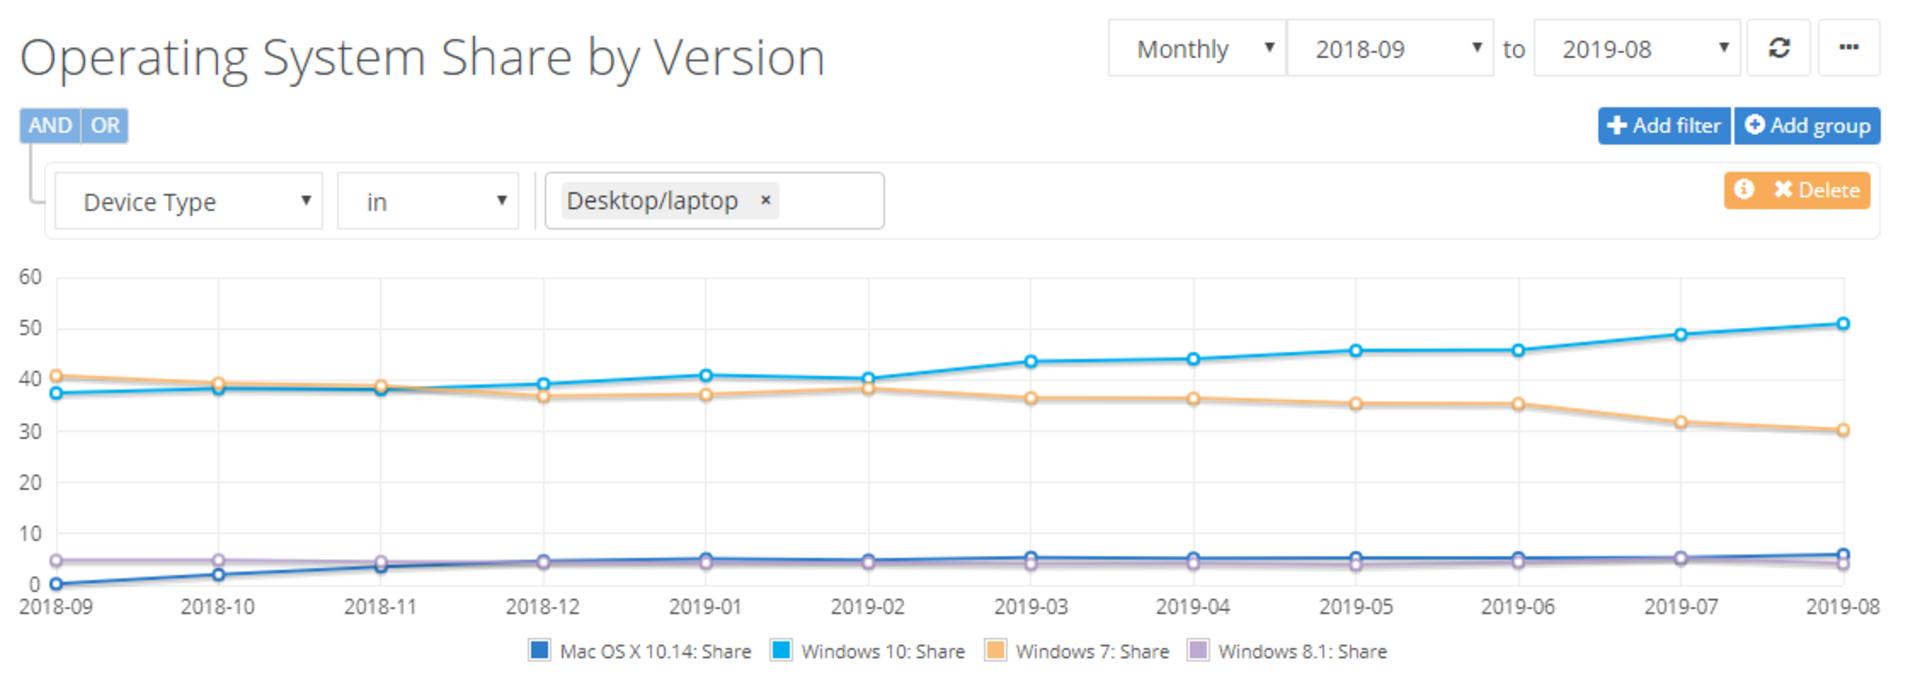Delete the Device Type filter
1920x677 pixels.
point(1815,189)
